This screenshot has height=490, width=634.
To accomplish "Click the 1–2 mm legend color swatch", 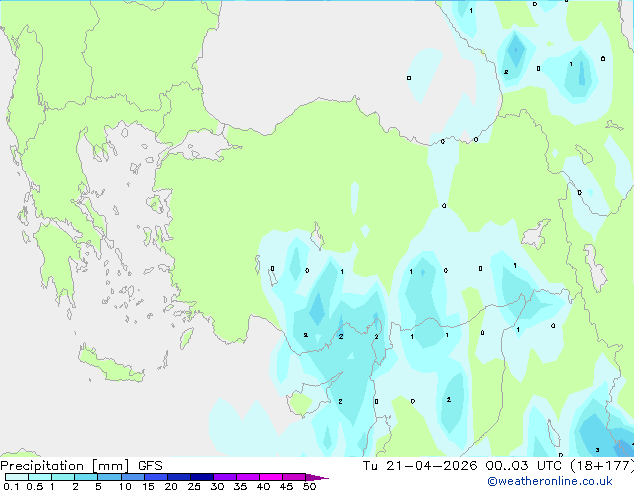I will click(x=63, y=477).
